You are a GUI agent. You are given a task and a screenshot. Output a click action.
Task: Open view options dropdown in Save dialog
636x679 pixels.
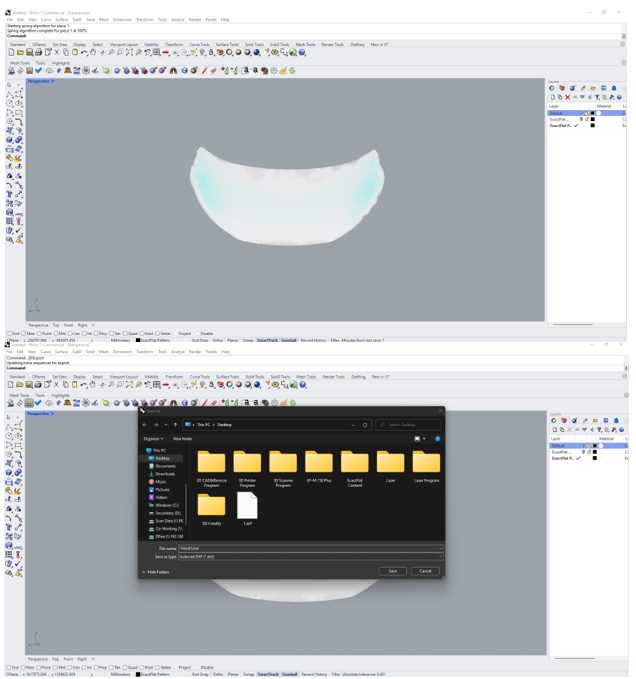(424, 439)
